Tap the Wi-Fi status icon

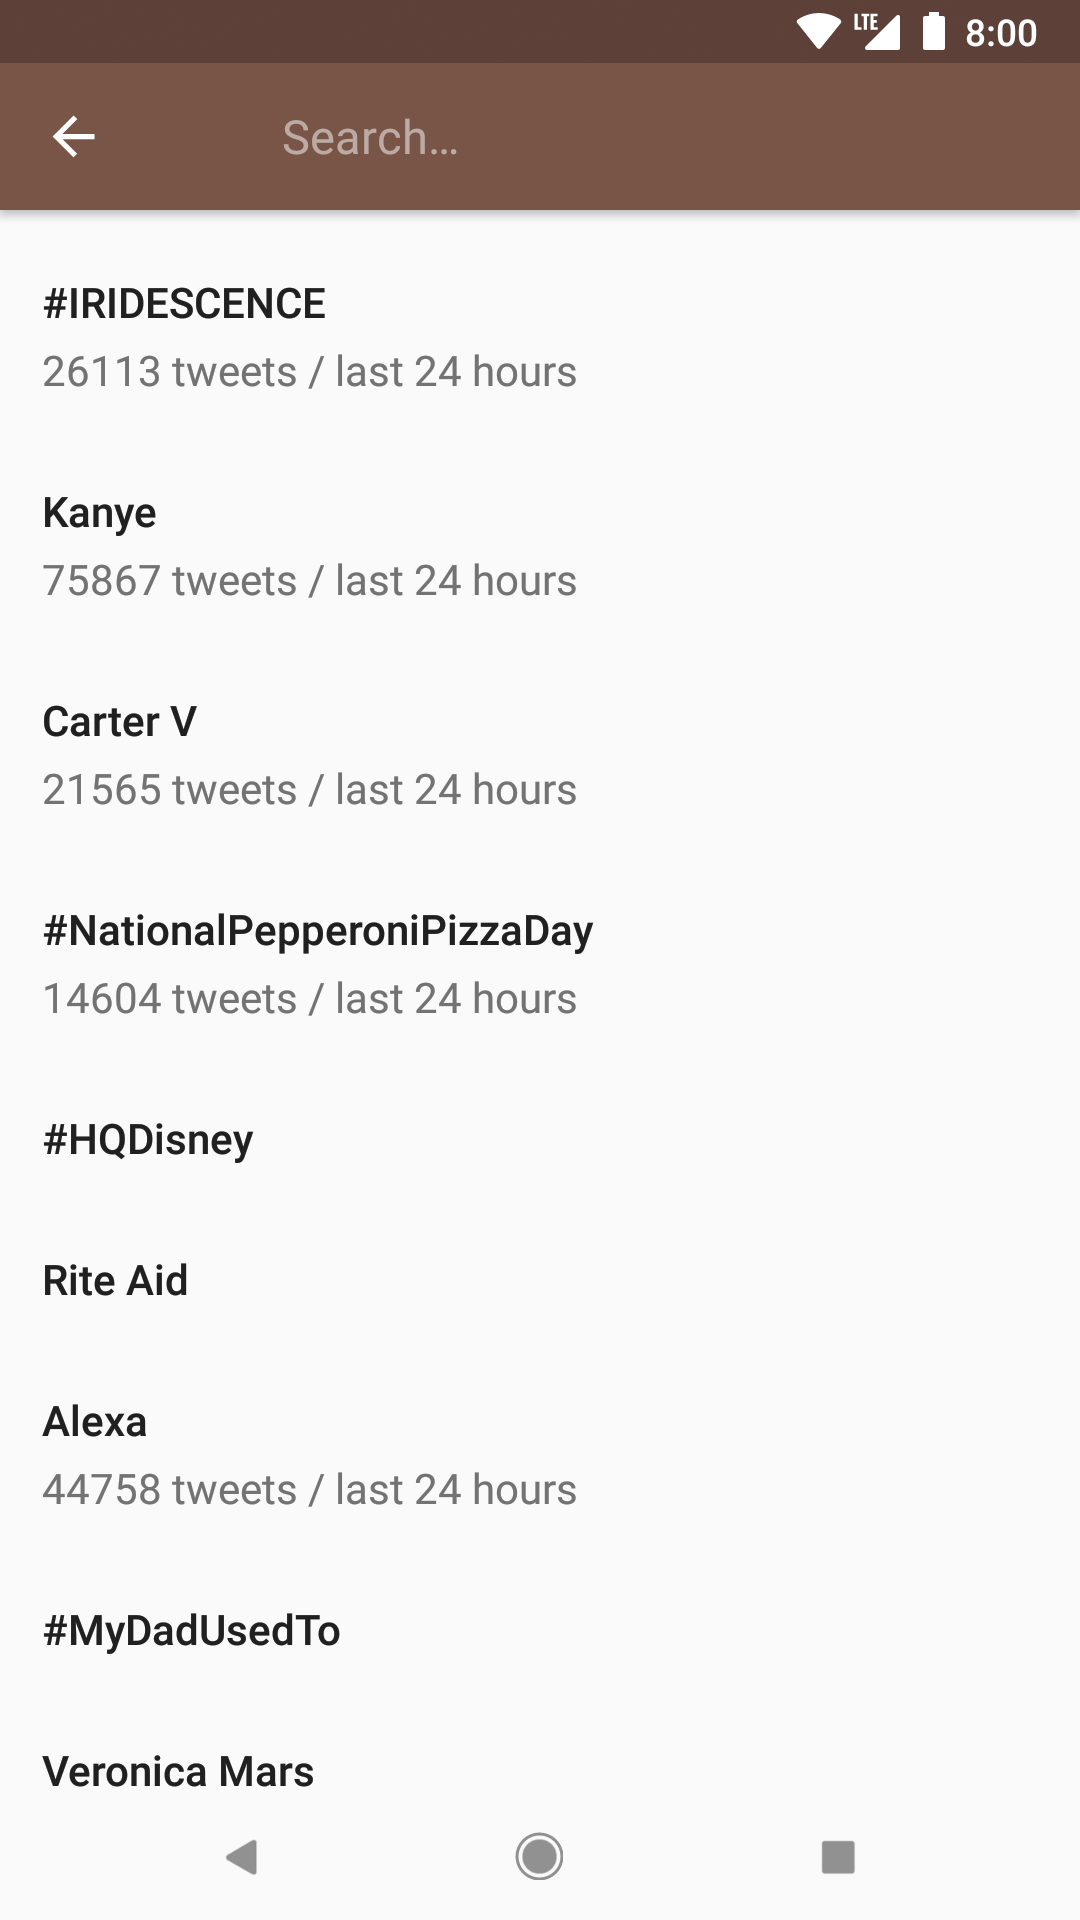click(819, 32)
